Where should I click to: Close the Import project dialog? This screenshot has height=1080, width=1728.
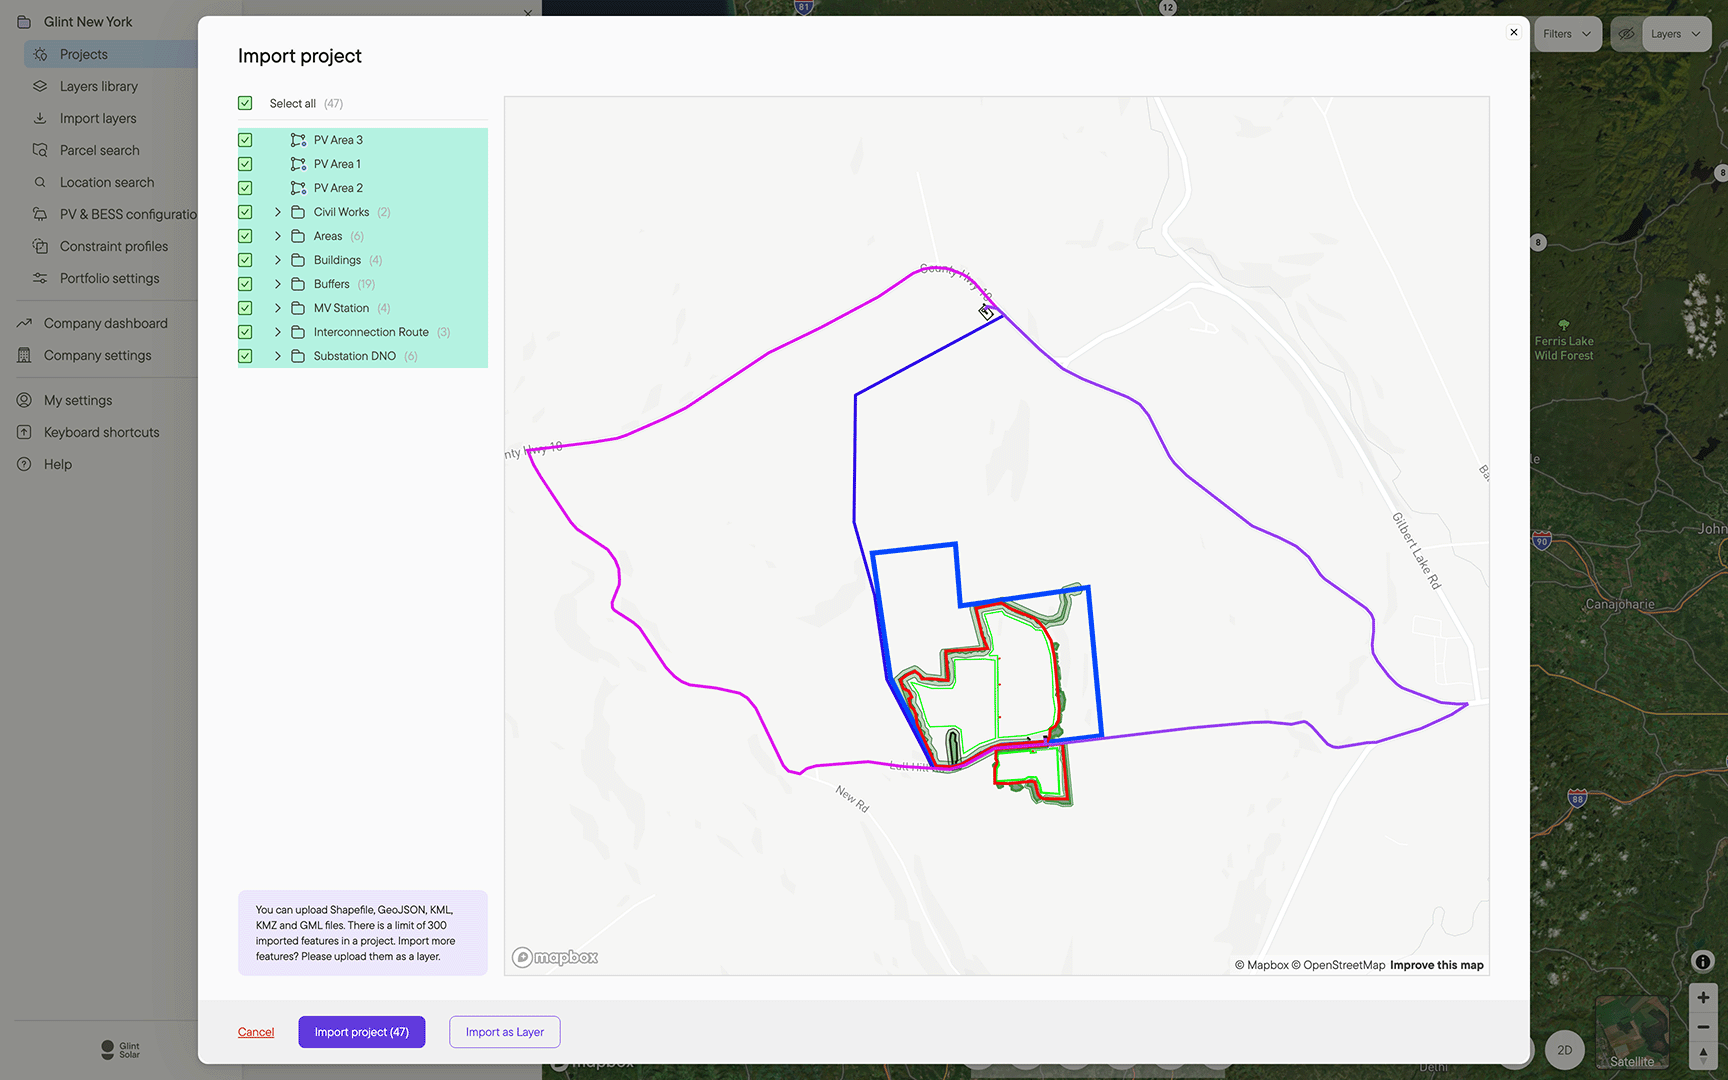click(x=1514, y=32)
